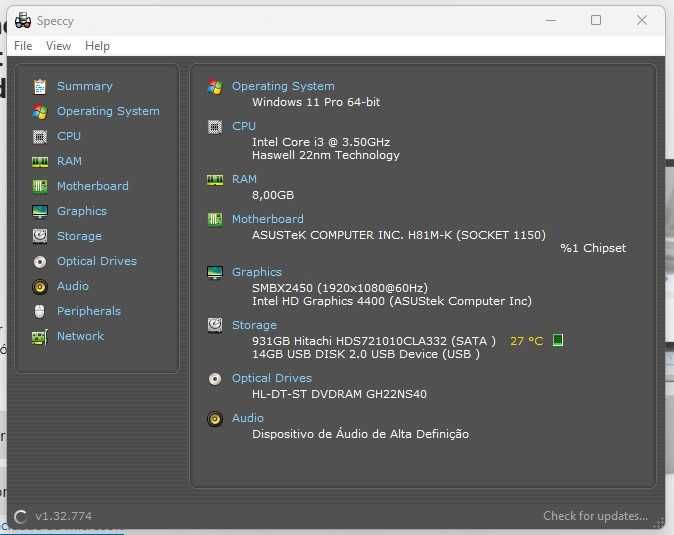Image resolution: width=674 pixels, height=535 pixels.
Task: Select the Network card icon in sidebar
Action: click(x=40, y=337)
